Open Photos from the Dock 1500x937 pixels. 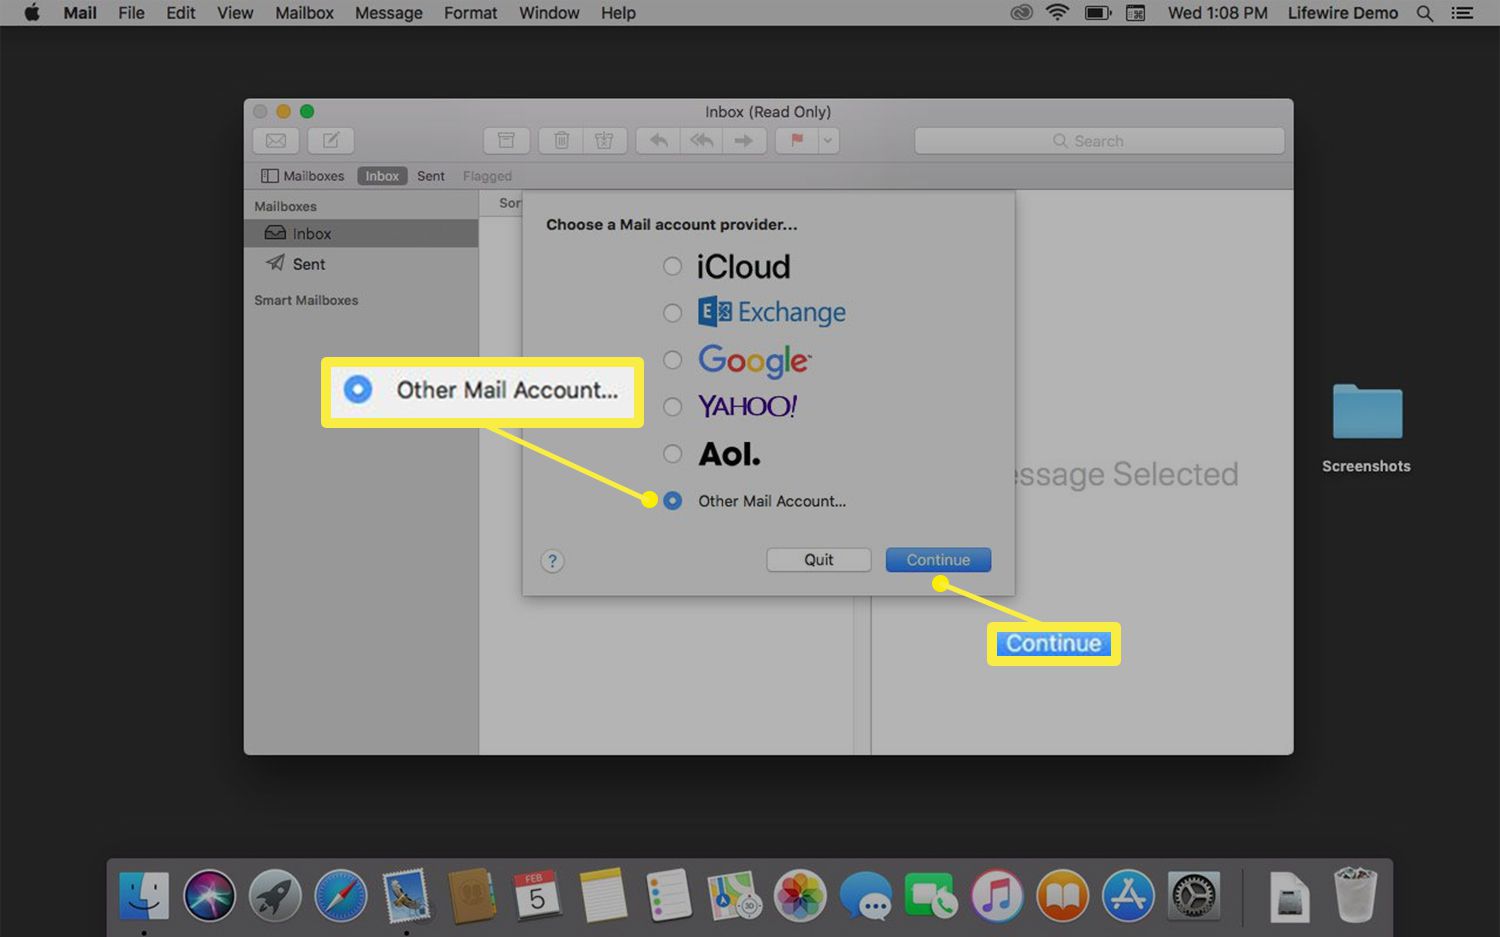tap(800, 896)
